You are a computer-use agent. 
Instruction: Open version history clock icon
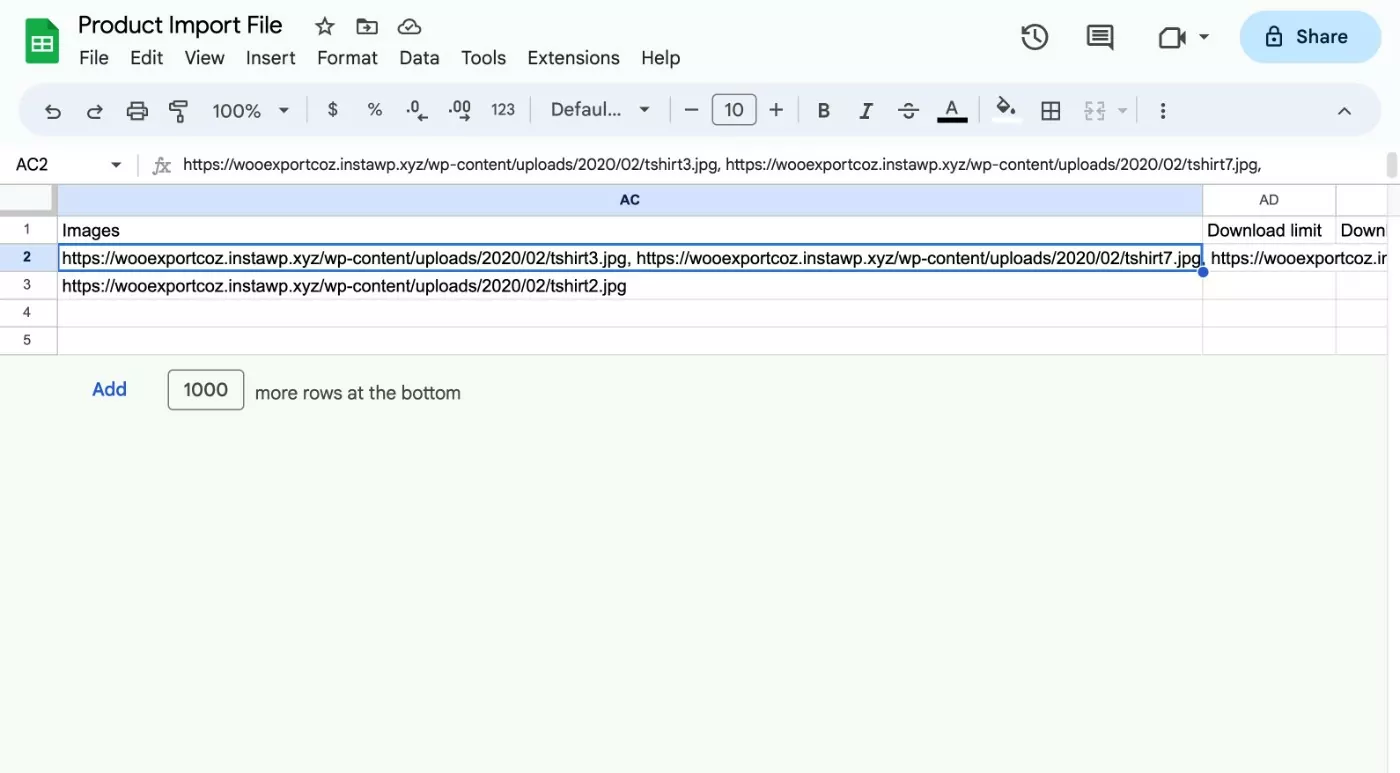(x=1034, y=37)
